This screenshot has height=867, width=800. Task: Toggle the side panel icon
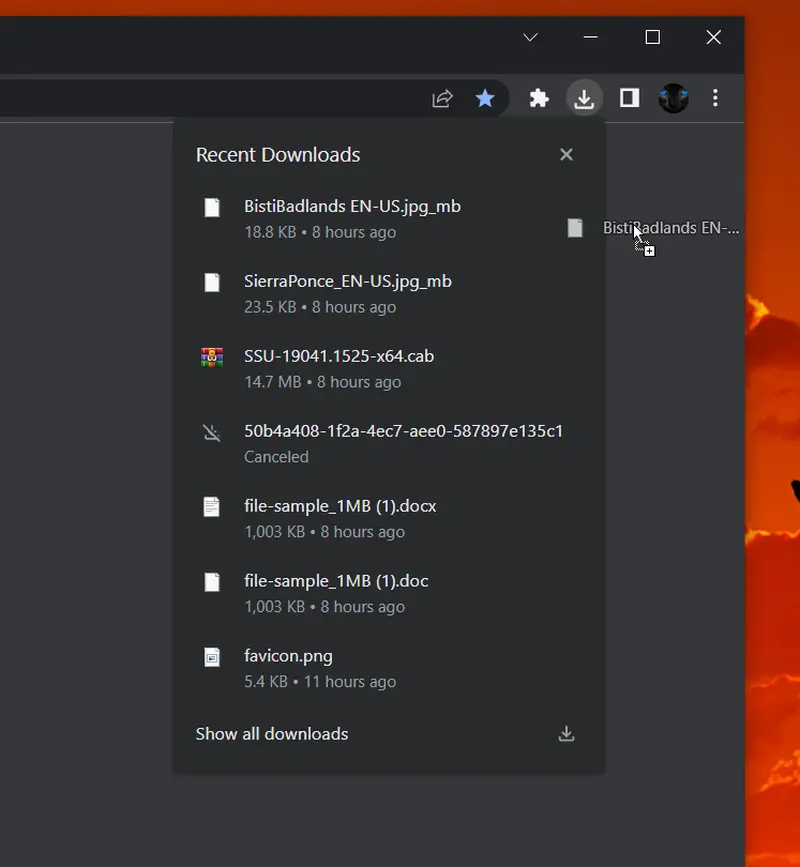click(629, 98)
